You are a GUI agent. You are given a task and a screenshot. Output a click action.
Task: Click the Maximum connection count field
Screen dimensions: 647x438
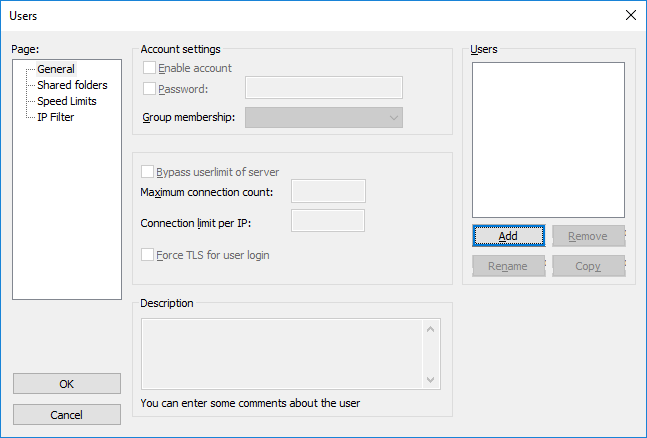point(328,191)
